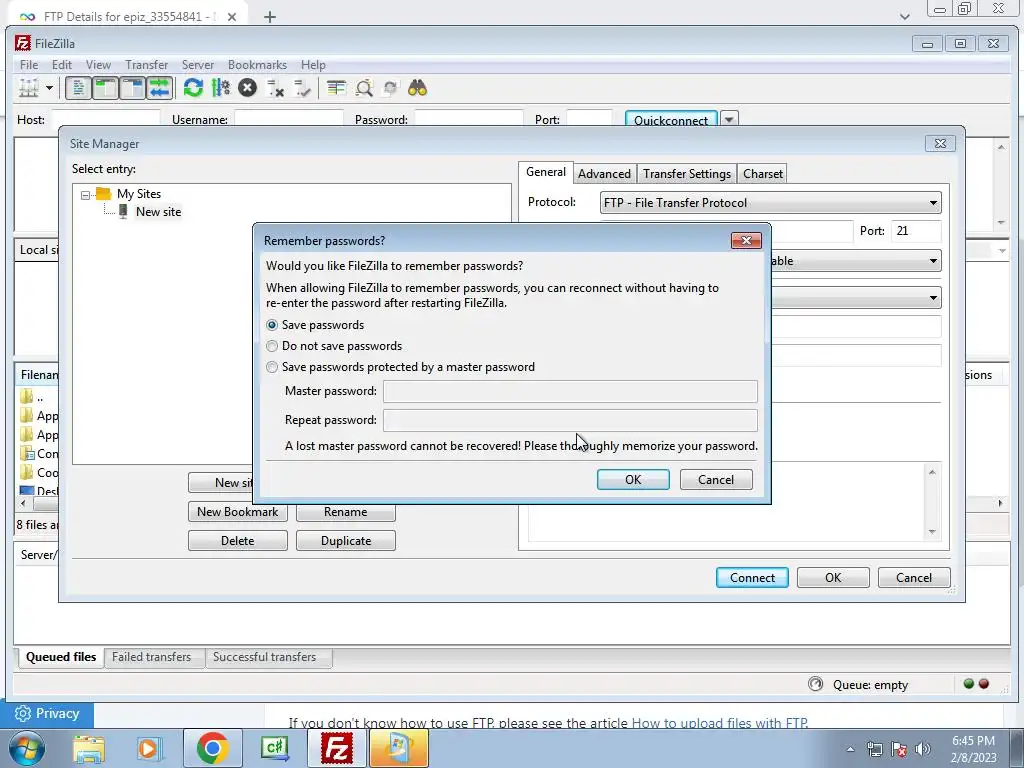This screenshot has height=768, width=1024.
Task: Click the New Bookmark button
Action: [237, 512]
